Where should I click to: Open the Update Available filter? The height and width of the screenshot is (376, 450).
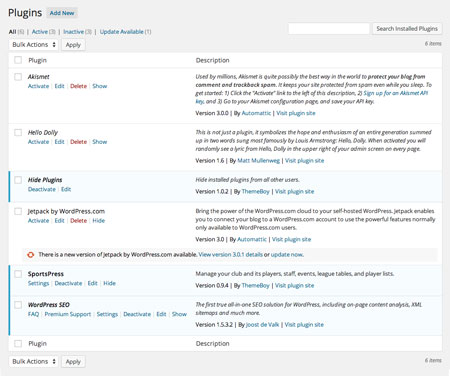point(121,32)
